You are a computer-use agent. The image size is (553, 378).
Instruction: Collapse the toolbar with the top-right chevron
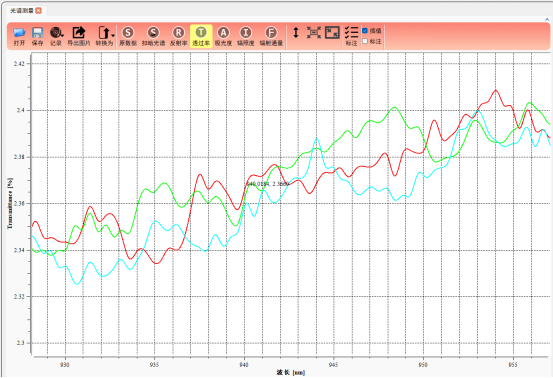click(547, 20)
